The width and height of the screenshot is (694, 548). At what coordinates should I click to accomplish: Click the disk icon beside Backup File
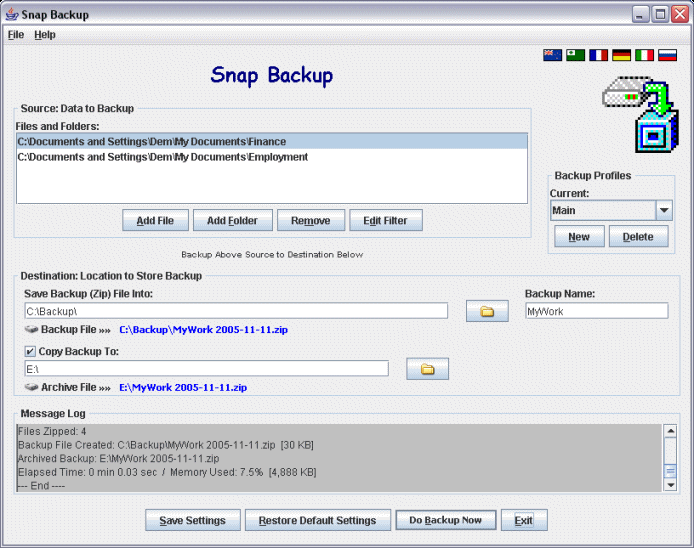31,329
